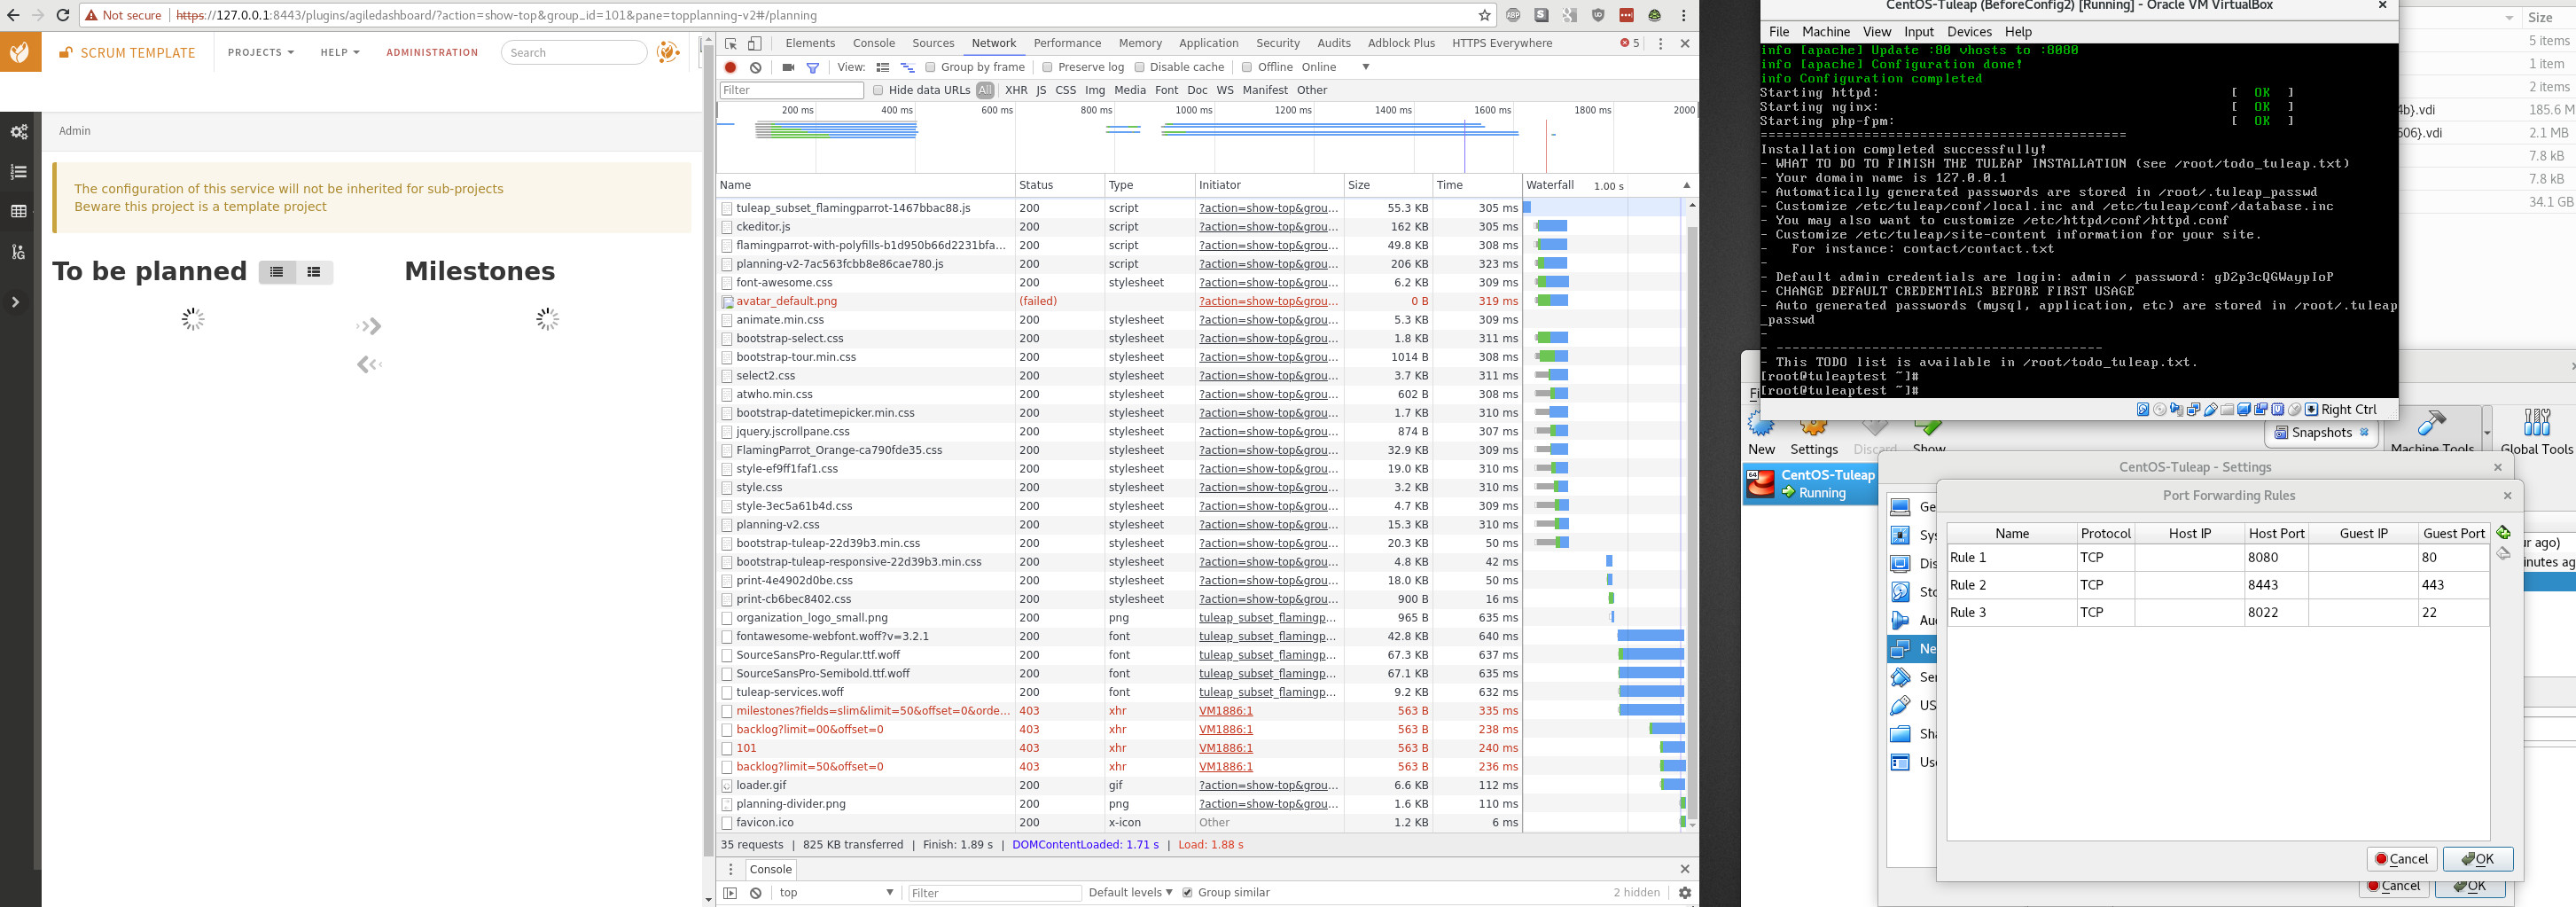The width and height of the screenshot is (2576, 907).
Task: Open Machine Tools dropdown arrow in VirtualBox
Action: tap(2487, 433)
